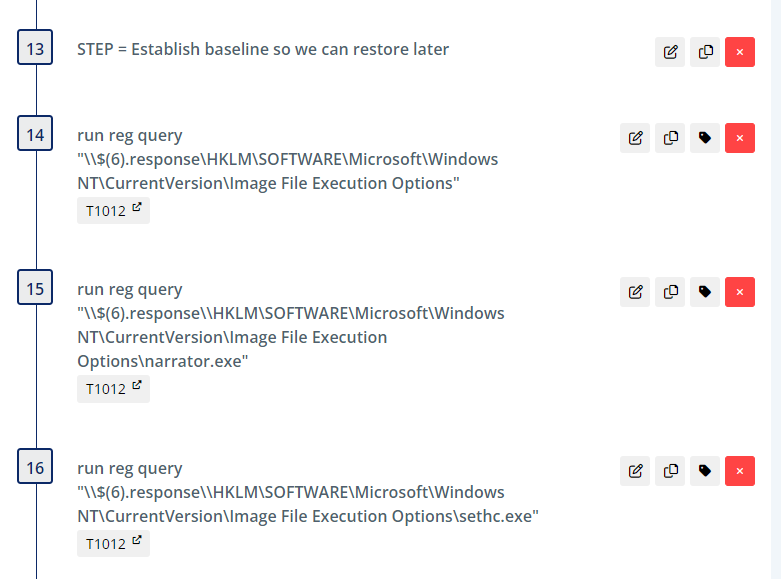The width and height of the screenshot is (781, 579).
Task: Select step number 16 marker
Action: [x=35, y=468]
